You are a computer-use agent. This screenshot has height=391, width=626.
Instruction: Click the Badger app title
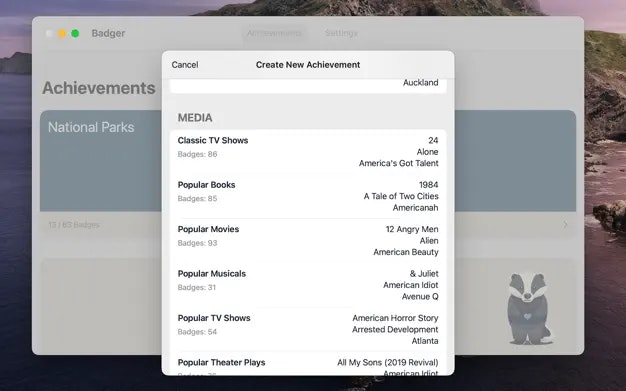tap(108, 34)
